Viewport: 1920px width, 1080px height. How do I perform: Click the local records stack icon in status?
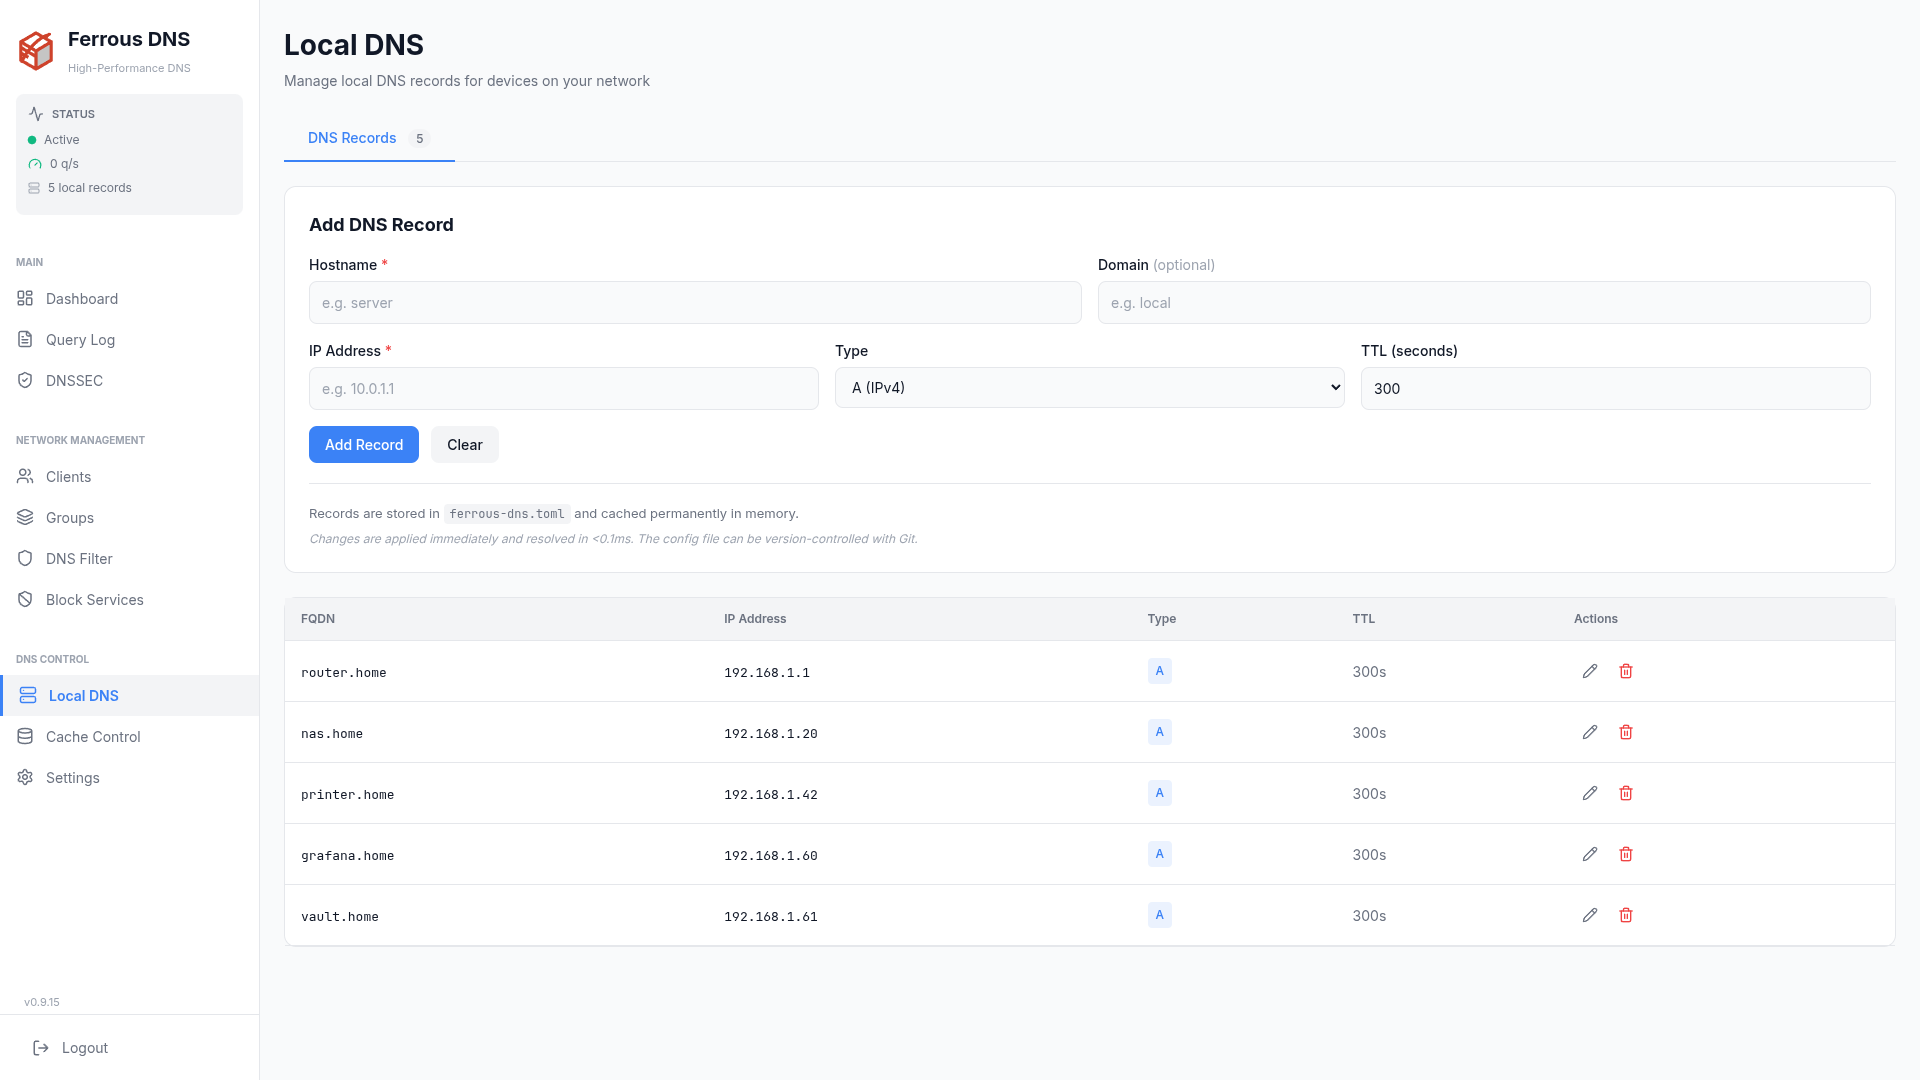(x=34, y=188)
